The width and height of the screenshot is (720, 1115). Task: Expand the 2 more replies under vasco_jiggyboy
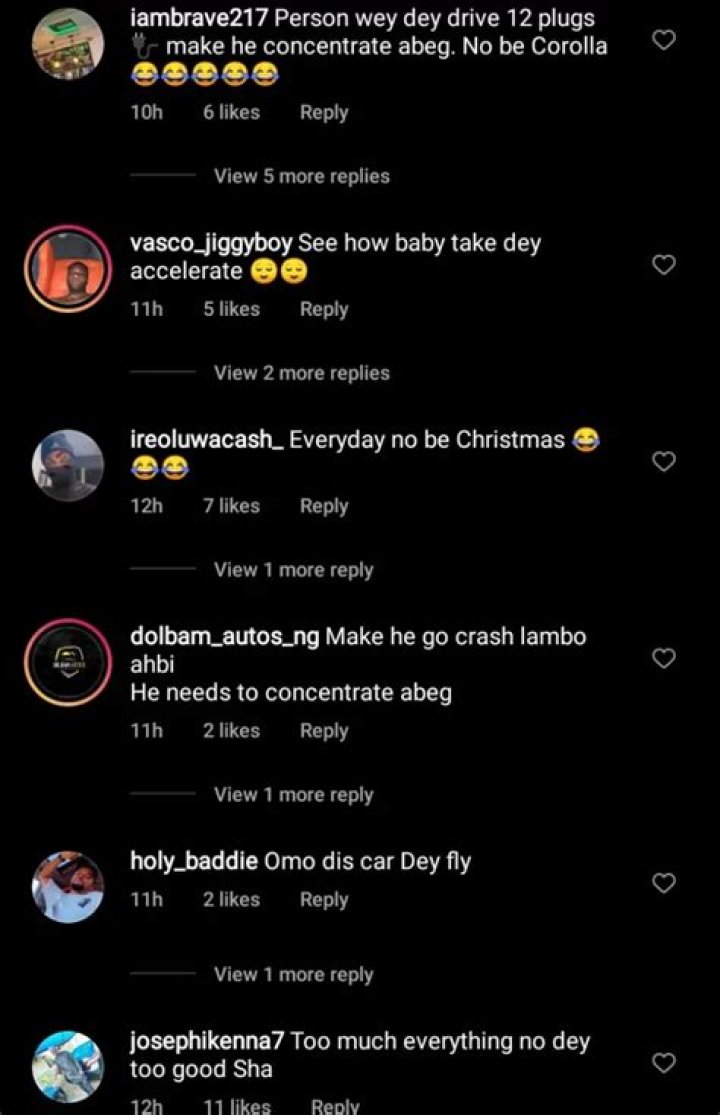click(x=301, y=372)
